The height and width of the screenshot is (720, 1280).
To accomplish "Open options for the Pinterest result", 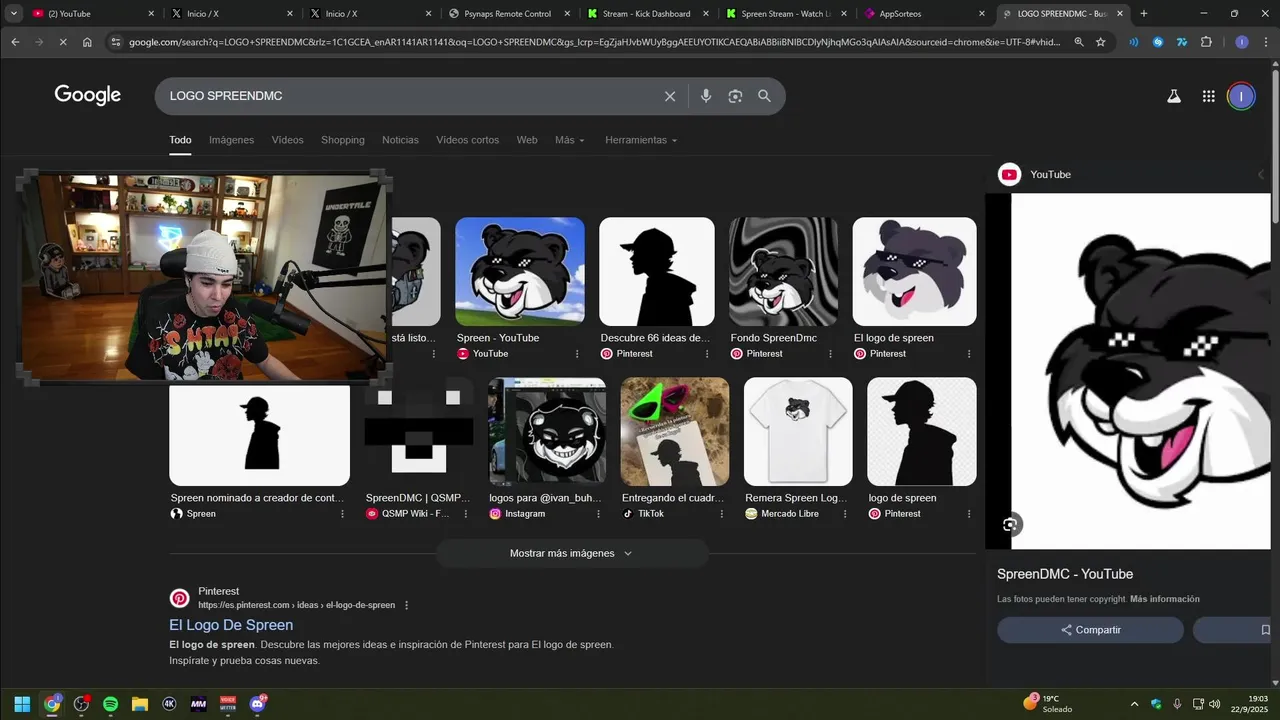I will [406, 605].
